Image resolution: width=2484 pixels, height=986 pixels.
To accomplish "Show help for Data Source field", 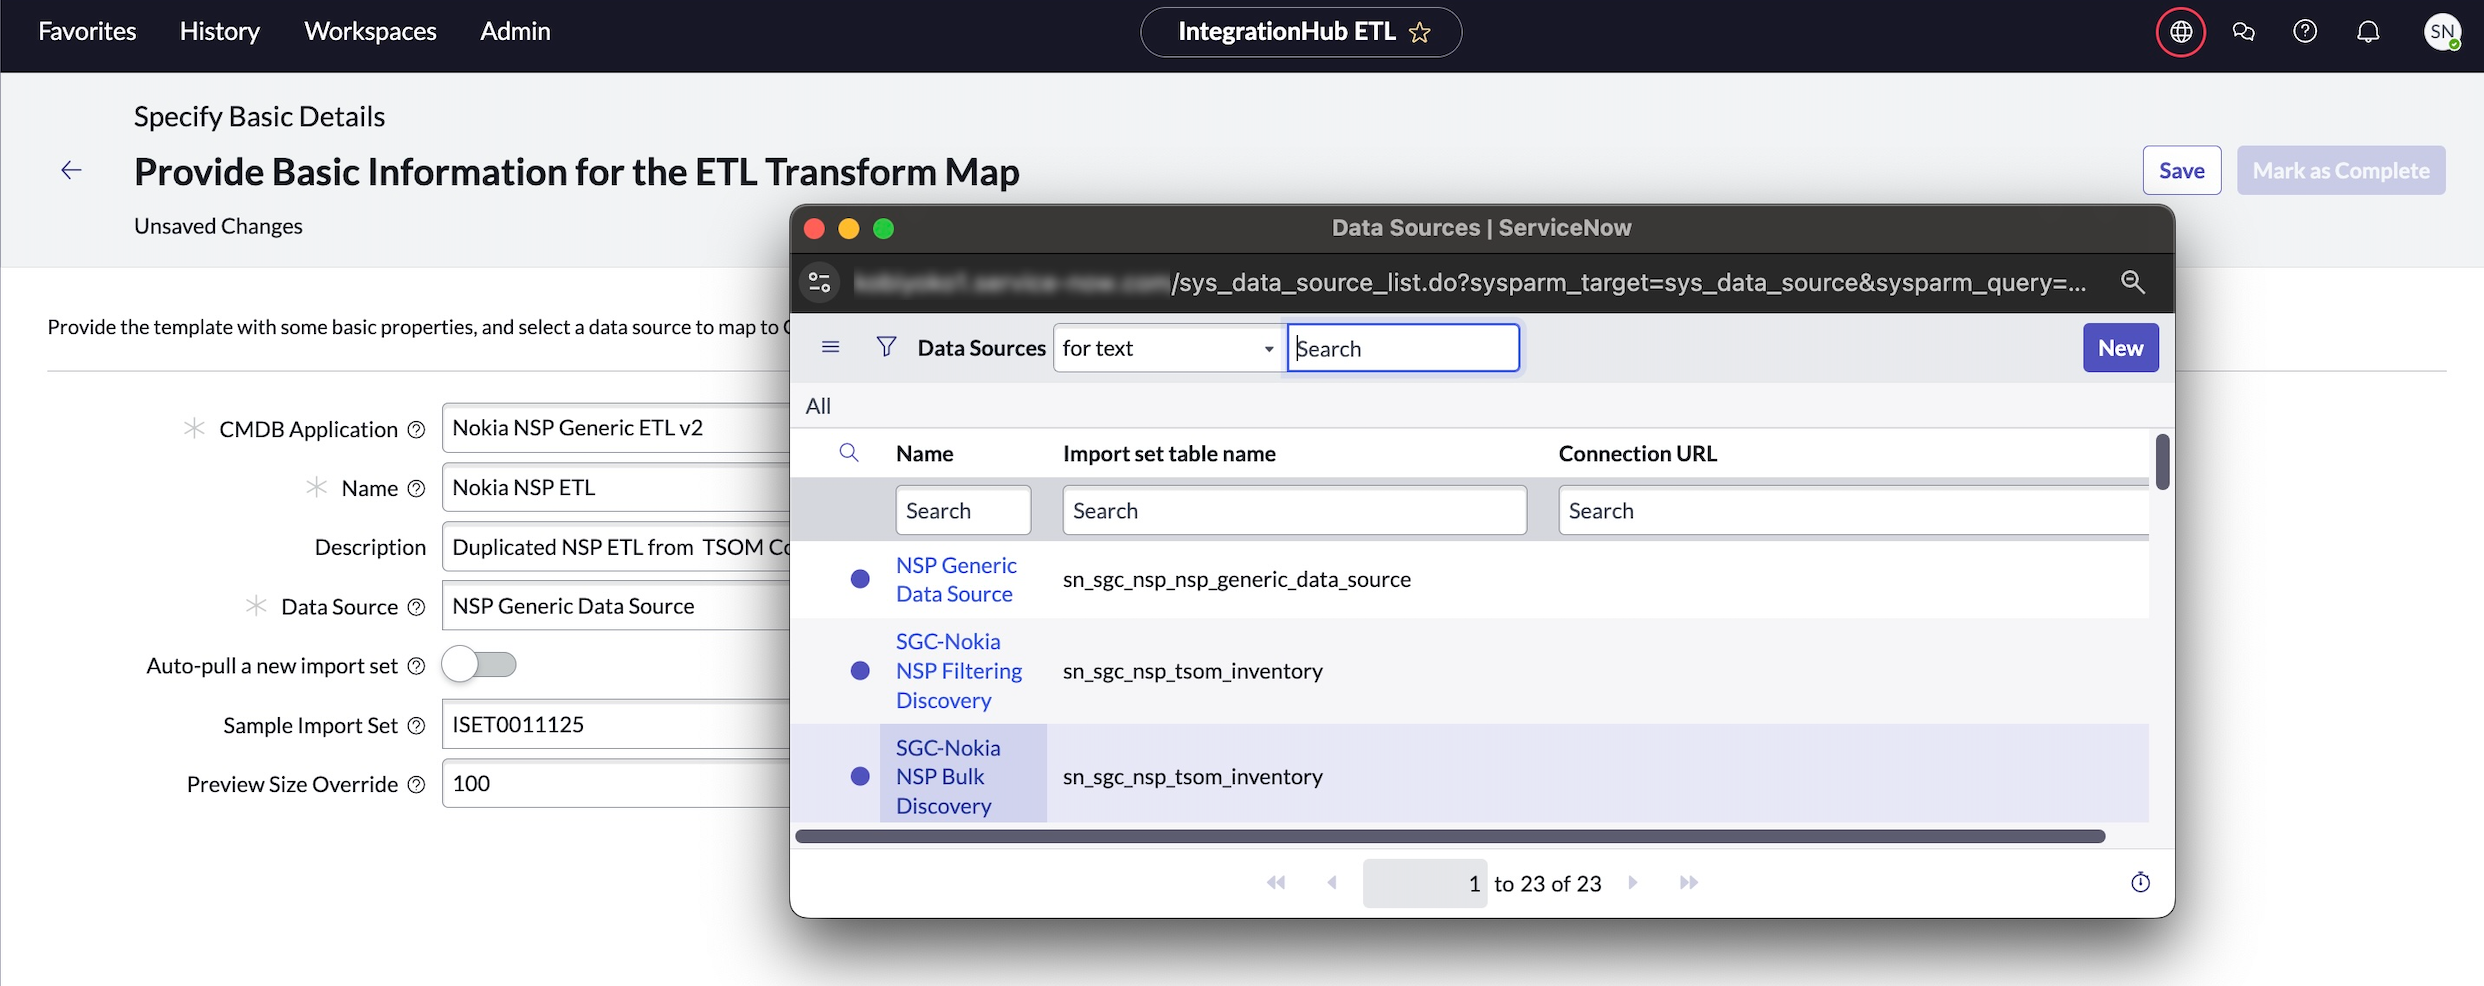I will [x=416, y=607].
